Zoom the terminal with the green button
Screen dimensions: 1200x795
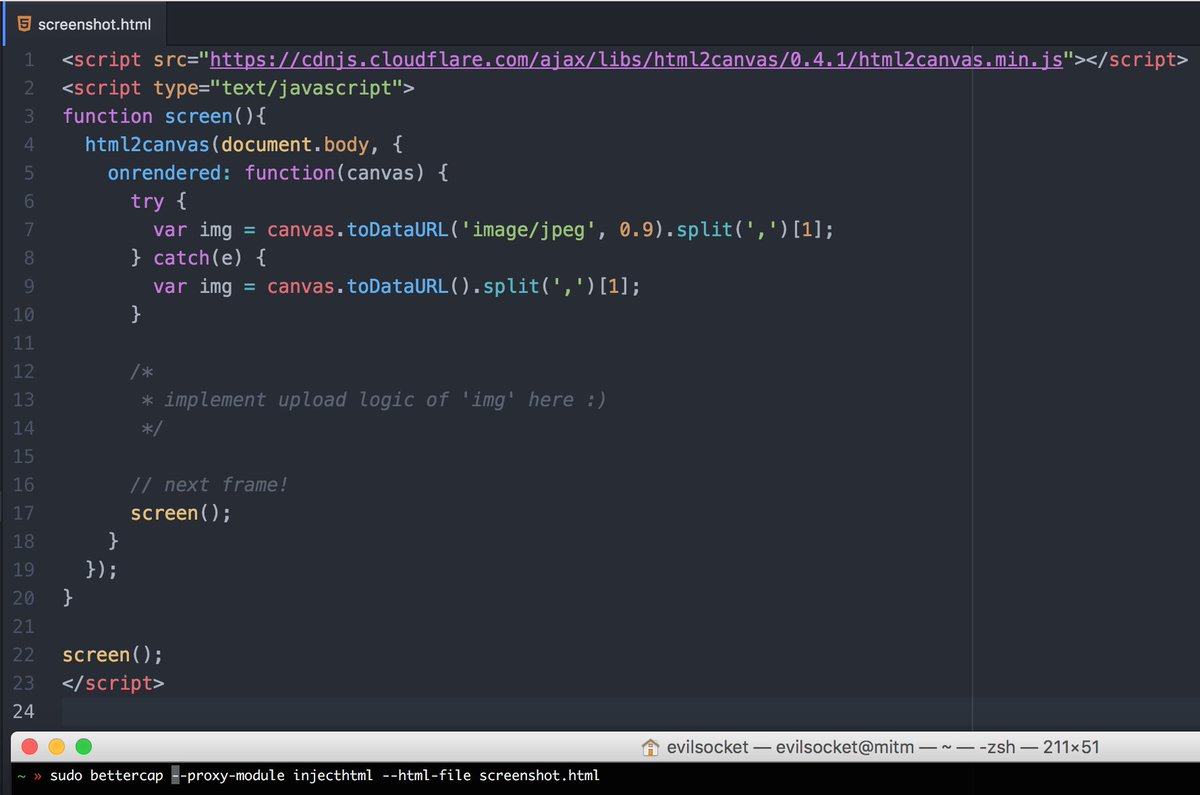pyautogui.click(x=84, y=746)
